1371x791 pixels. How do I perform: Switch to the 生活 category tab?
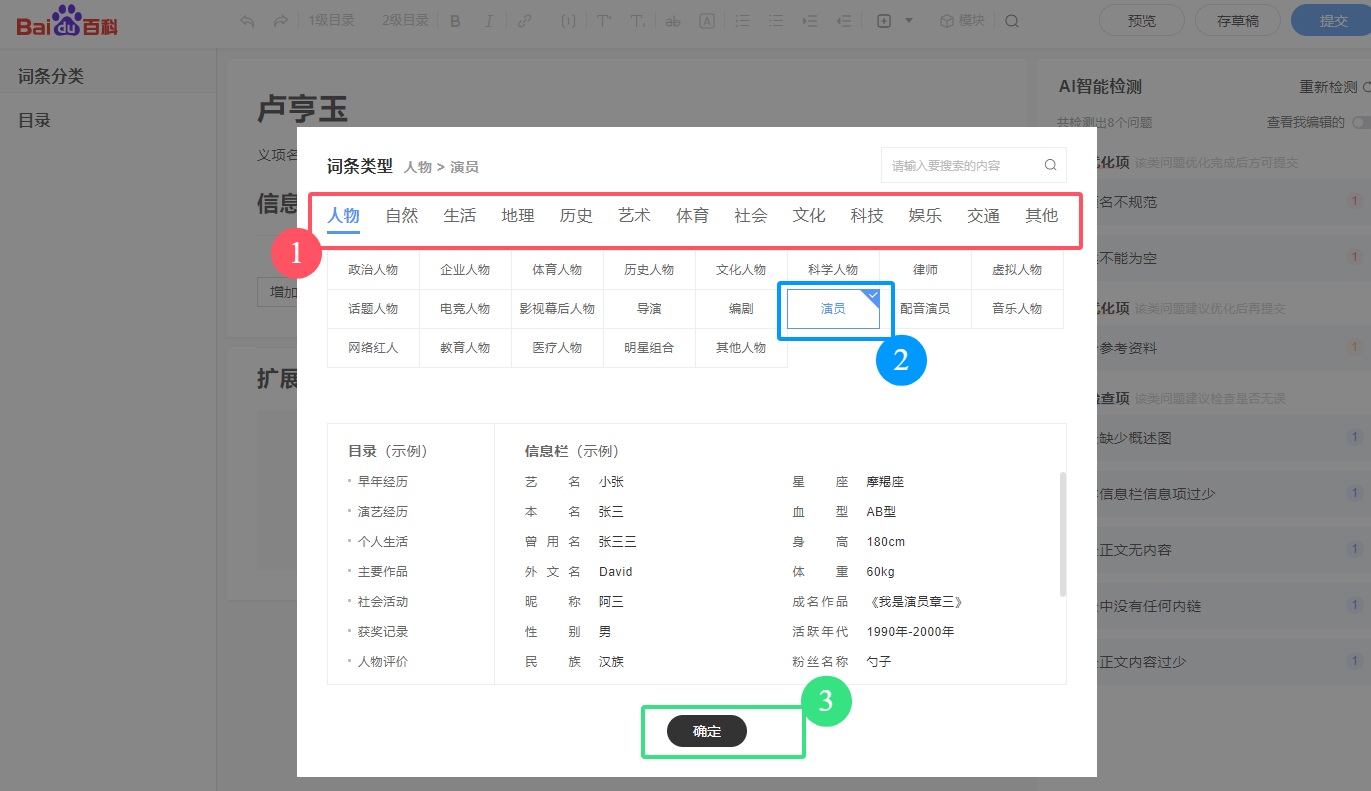coord(460,216)
